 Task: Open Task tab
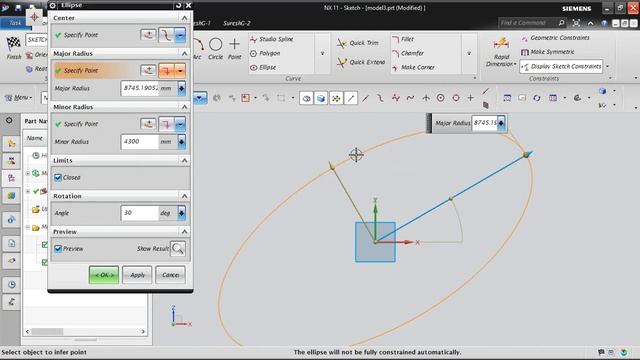[15, 23]
